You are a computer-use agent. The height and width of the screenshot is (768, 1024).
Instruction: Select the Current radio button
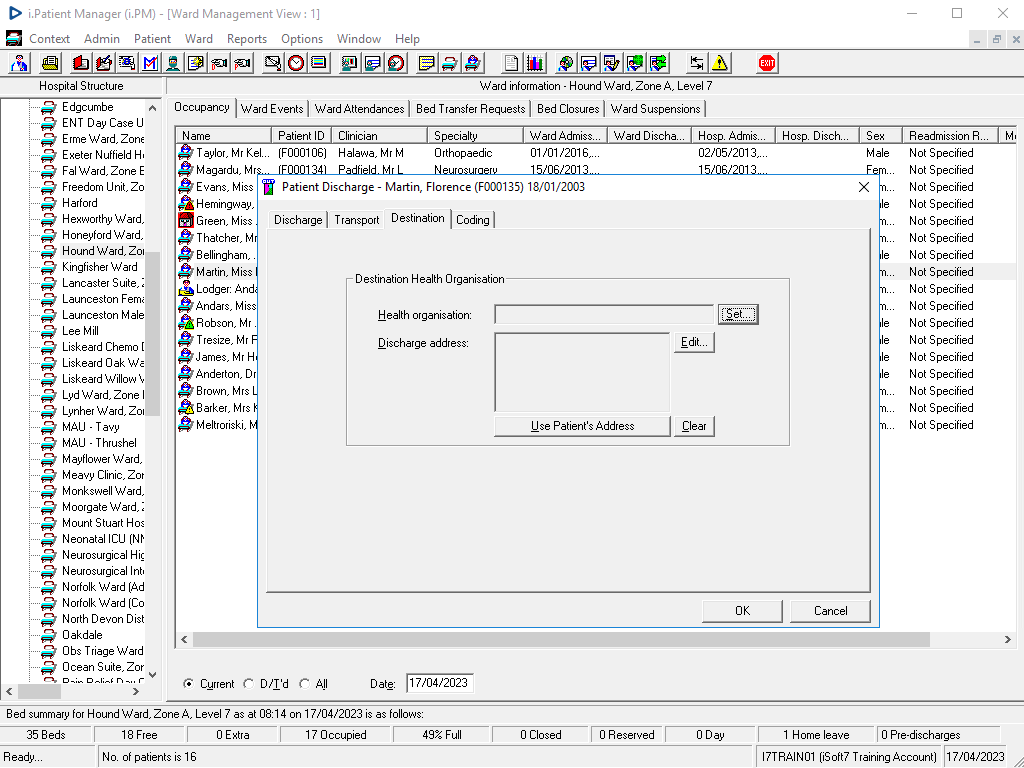point(189,684)
